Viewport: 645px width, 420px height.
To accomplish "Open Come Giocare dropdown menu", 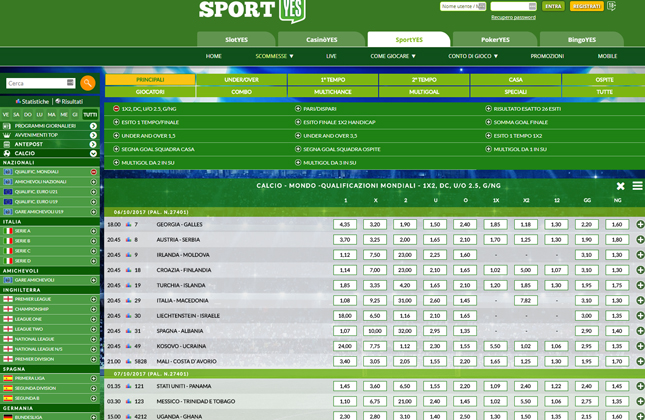I will pyautogui.click(x=393, y=56).
